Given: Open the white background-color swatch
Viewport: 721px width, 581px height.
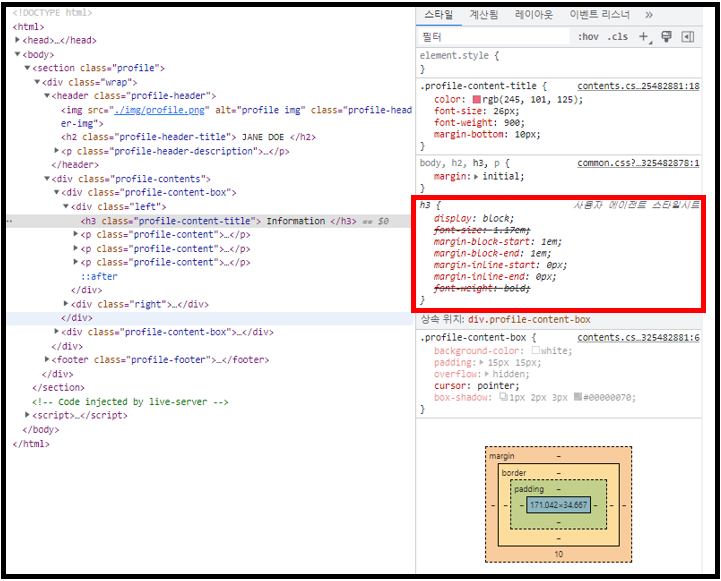Looking at the screenshot, I should click(536, 350).
